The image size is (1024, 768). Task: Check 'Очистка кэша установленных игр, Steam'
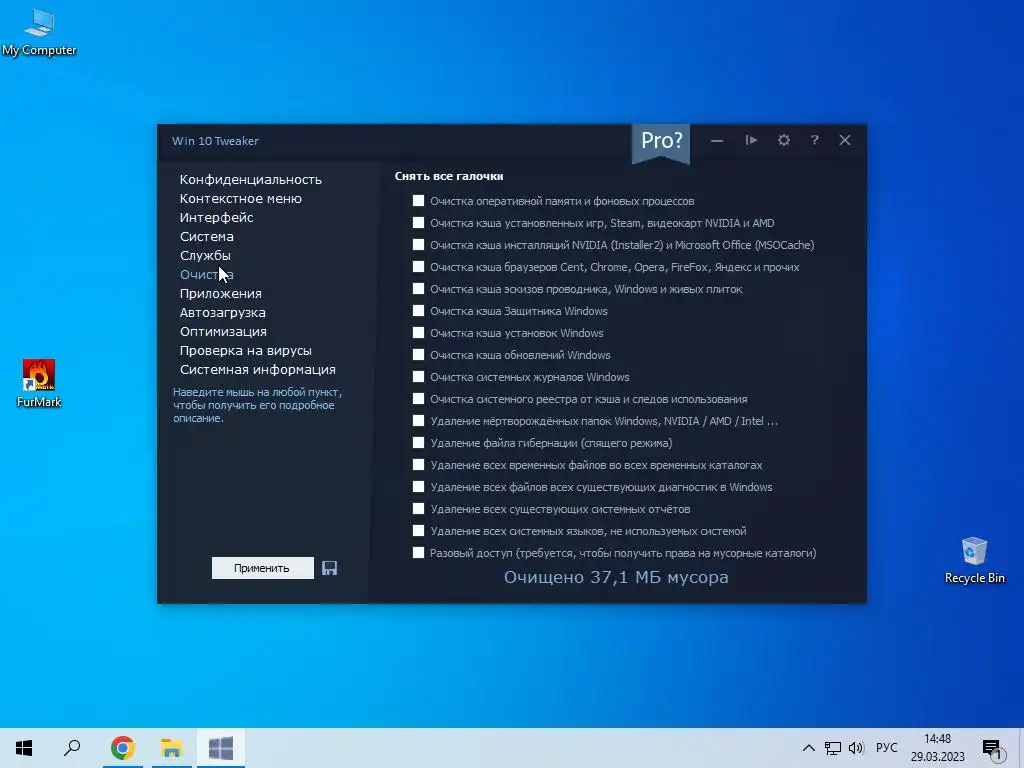(x=419, y=223)
